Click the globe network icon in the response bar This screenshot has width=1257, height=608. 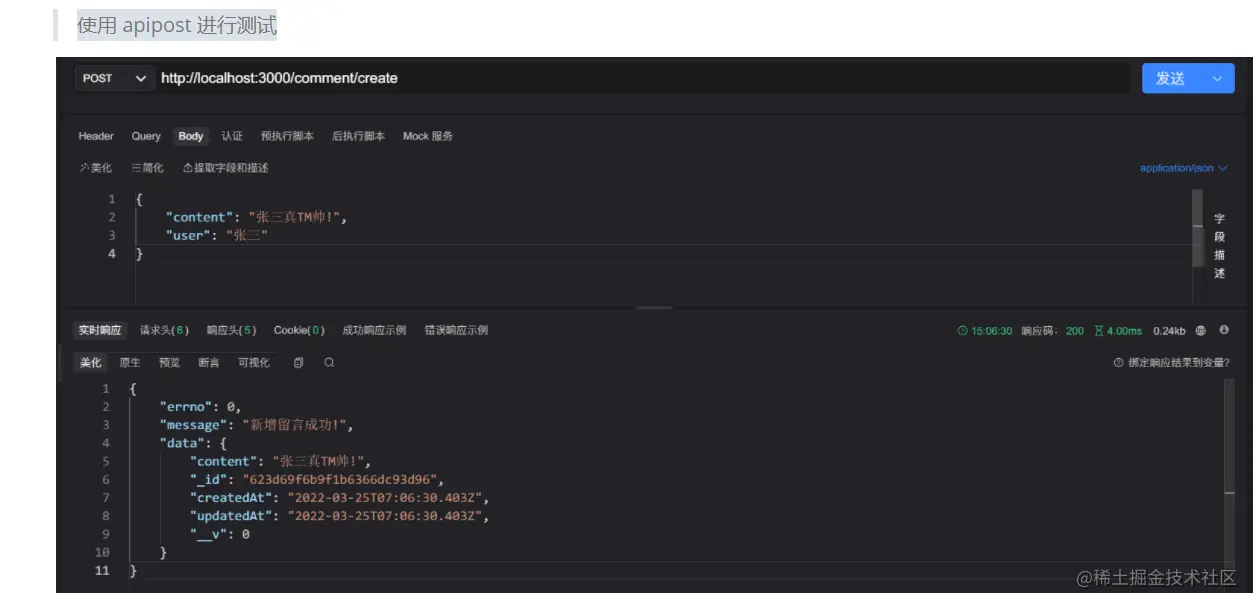pyautogui.click(x=1201, y=331)
